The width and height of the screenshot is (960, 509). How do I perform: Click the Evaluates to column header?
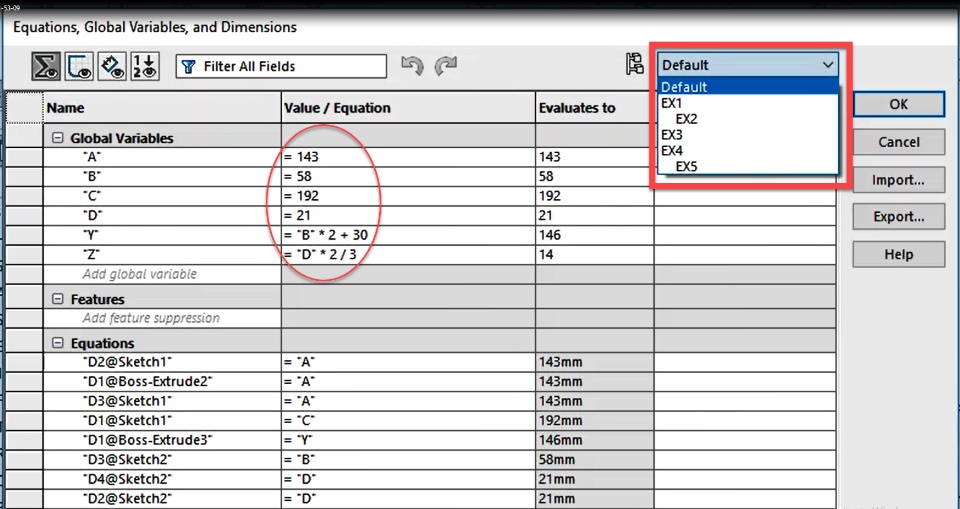[x=594, y=108]
